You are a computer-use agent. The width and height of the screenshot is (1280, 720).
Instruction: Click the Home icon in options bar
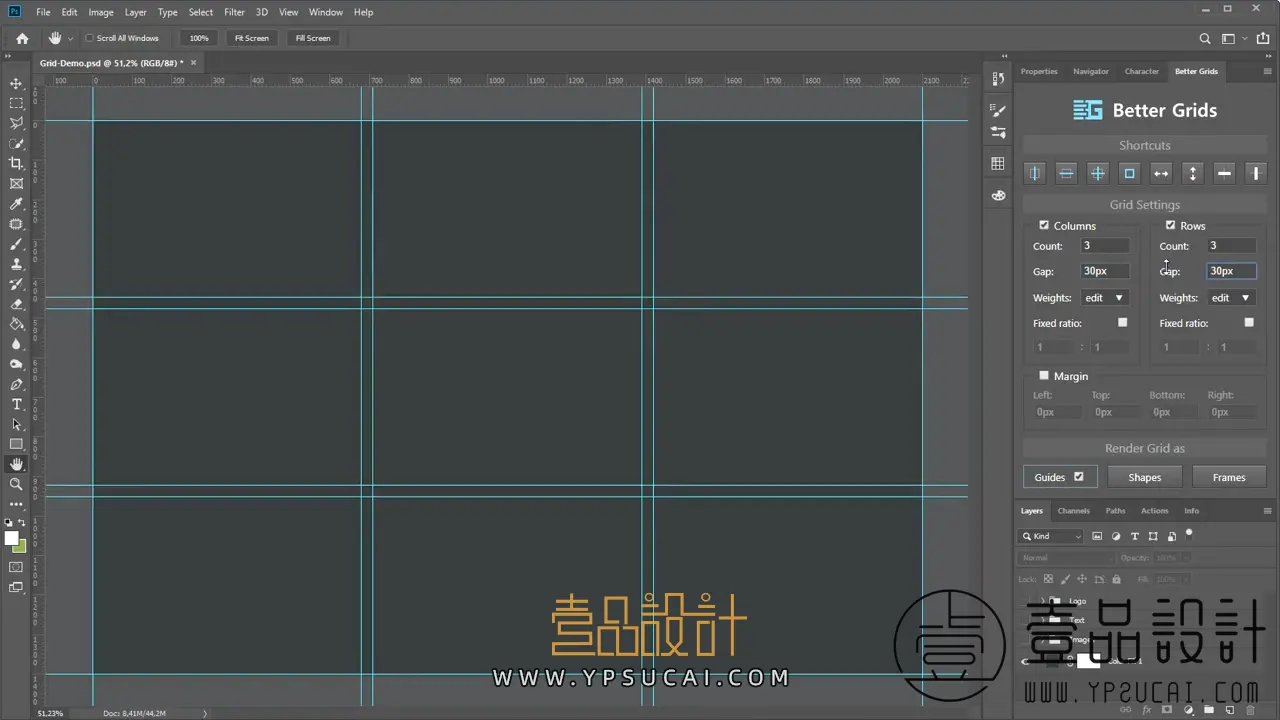click(22, 38)
